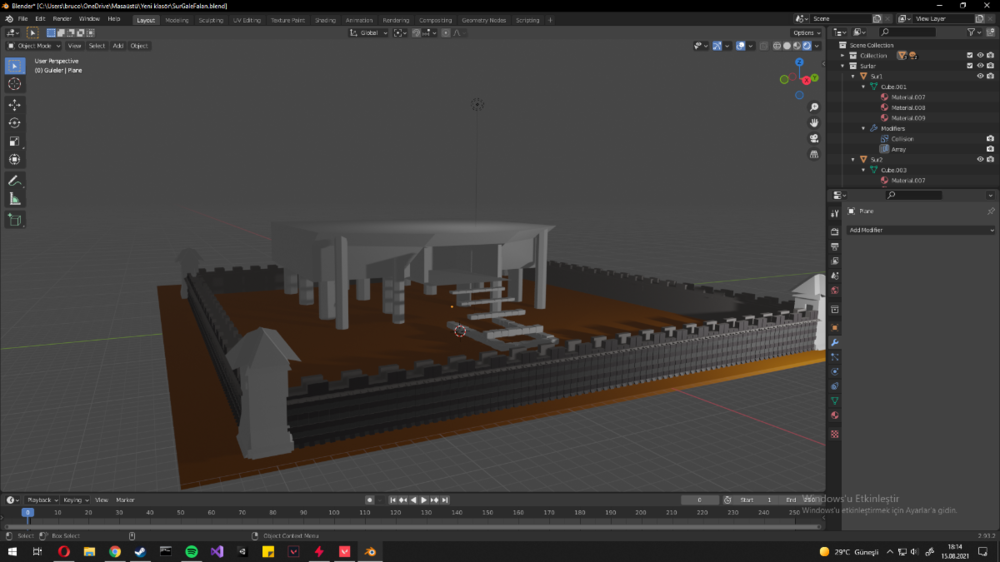This screenshot has height=562, width=1000.
Task: Hide Sur1 object with its eye icon
Action: click(980, 76)
